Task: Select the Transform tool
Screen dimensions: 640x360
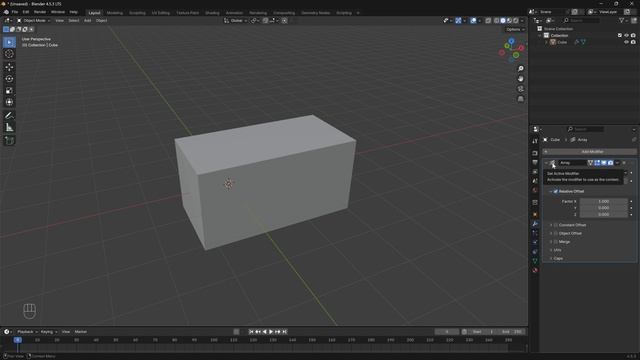Action: tap(9, 102)
